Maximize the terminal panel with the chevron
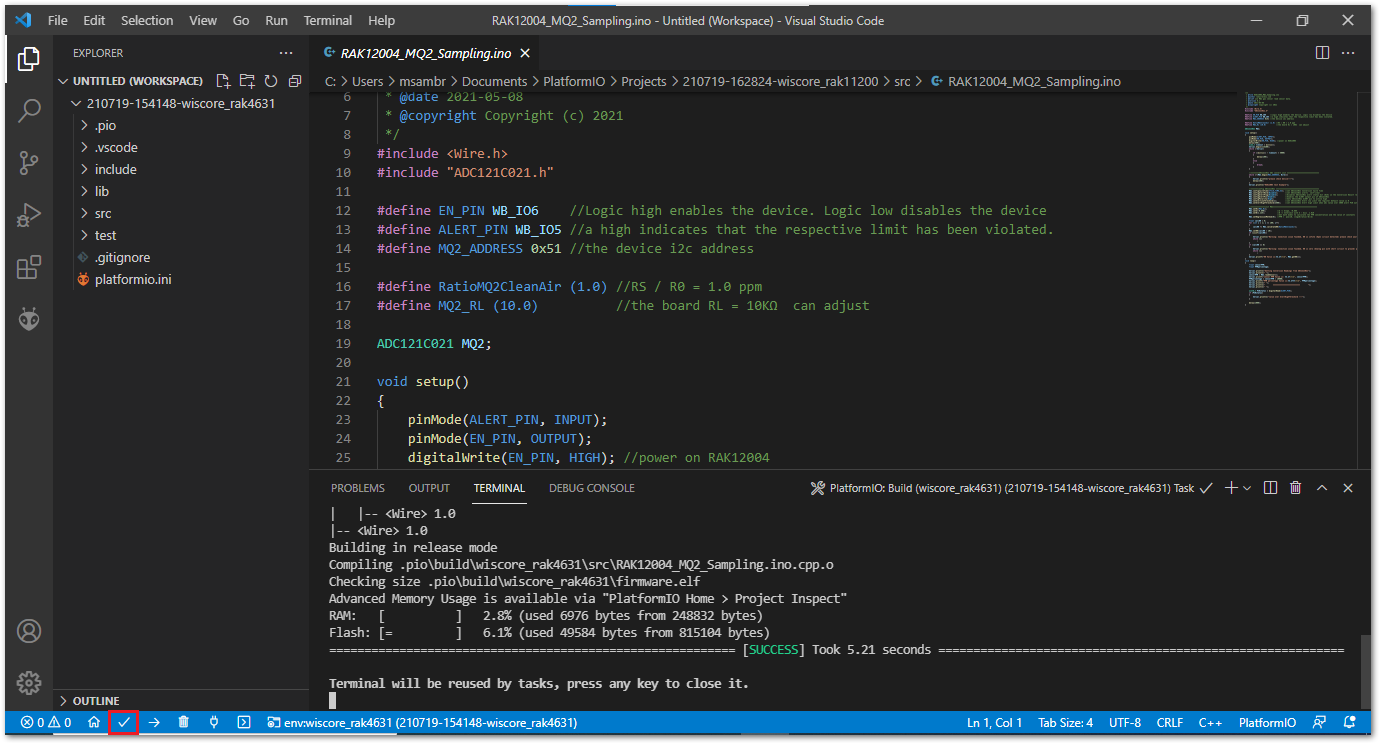Screen dimensions: 1380x744 point(1322,488)
